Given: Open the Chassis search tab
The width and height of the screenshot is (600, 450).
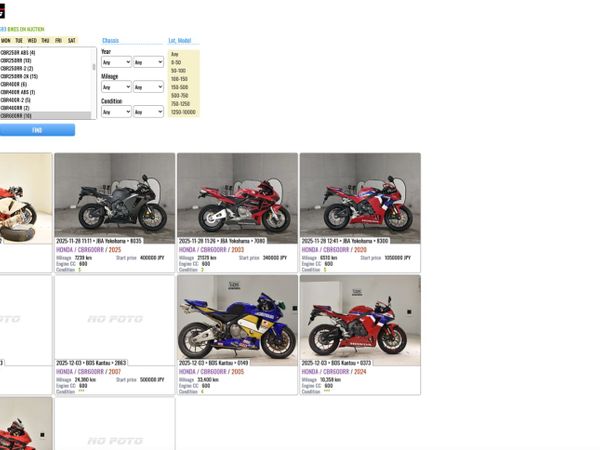Looking at the screenshot, I should 110,41.
